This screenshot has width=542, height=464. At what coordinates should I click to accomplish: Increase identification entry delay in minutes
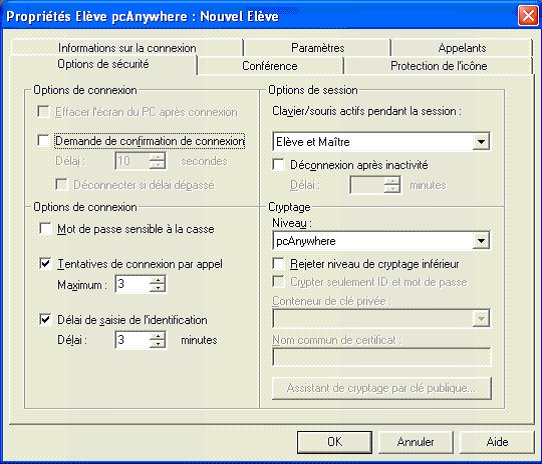(x=157, y=336)
